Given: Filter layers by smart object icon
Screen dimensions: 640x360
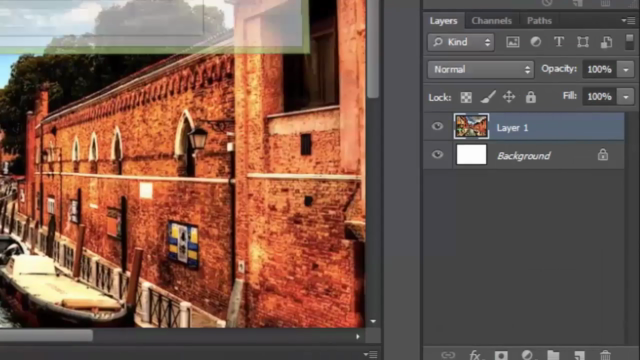Looking at the screenshot, I should coord(607,42).
